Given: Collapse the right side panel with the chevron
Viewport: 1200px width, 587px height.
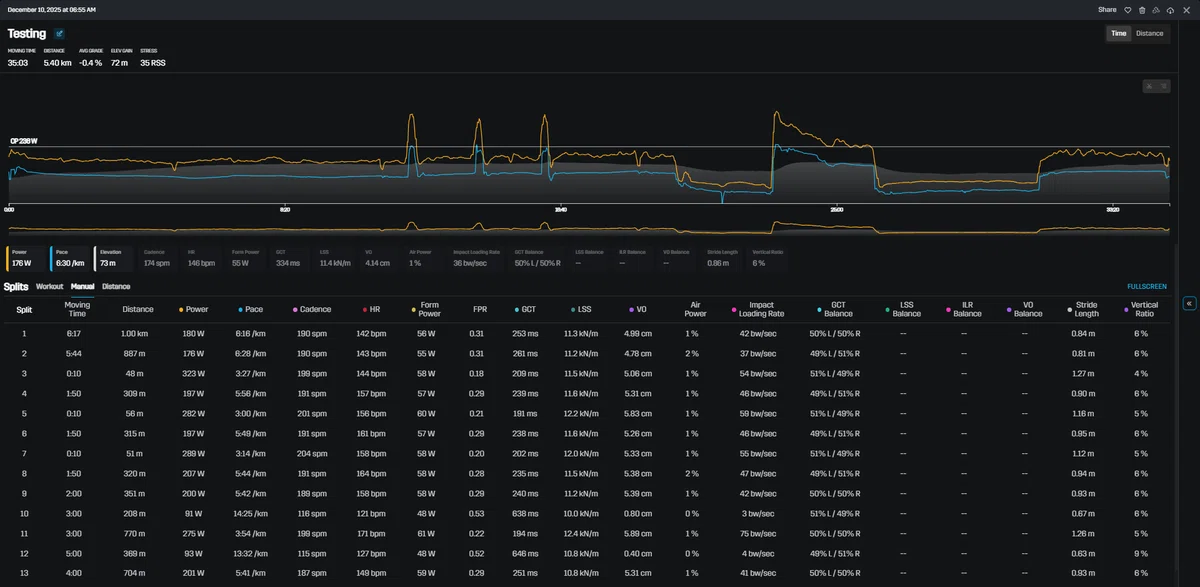Looking at the screenshot, I should [1190, 303].
